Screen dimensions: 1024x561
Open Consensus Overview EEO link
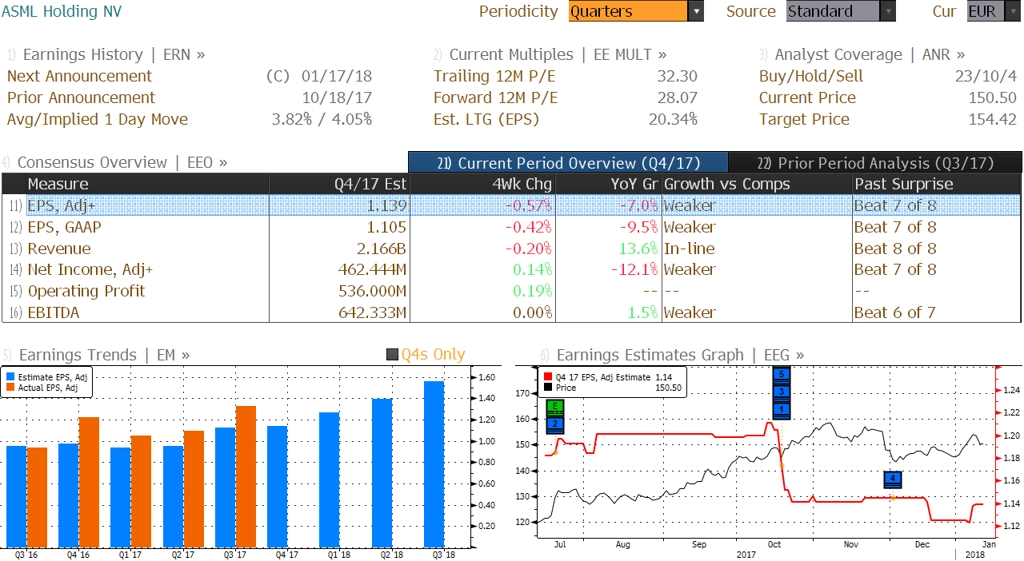[x=122, y=163]
